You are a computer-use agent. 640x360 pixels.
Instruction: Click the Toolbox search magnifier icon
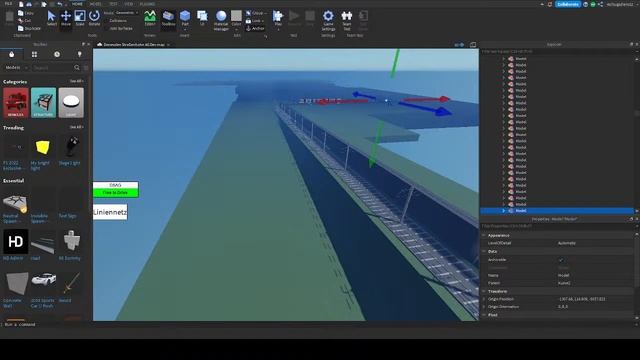pos(77,68)
